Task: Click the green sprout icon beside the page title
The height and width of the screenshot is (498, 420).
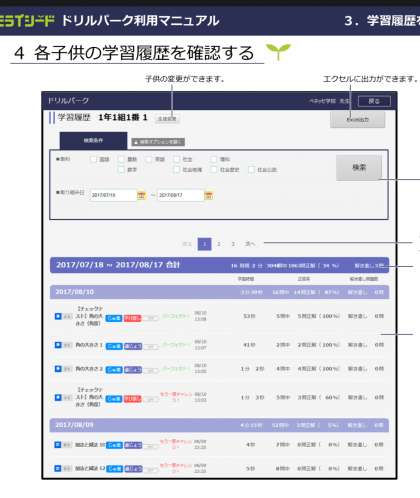Action: [278, 52]
